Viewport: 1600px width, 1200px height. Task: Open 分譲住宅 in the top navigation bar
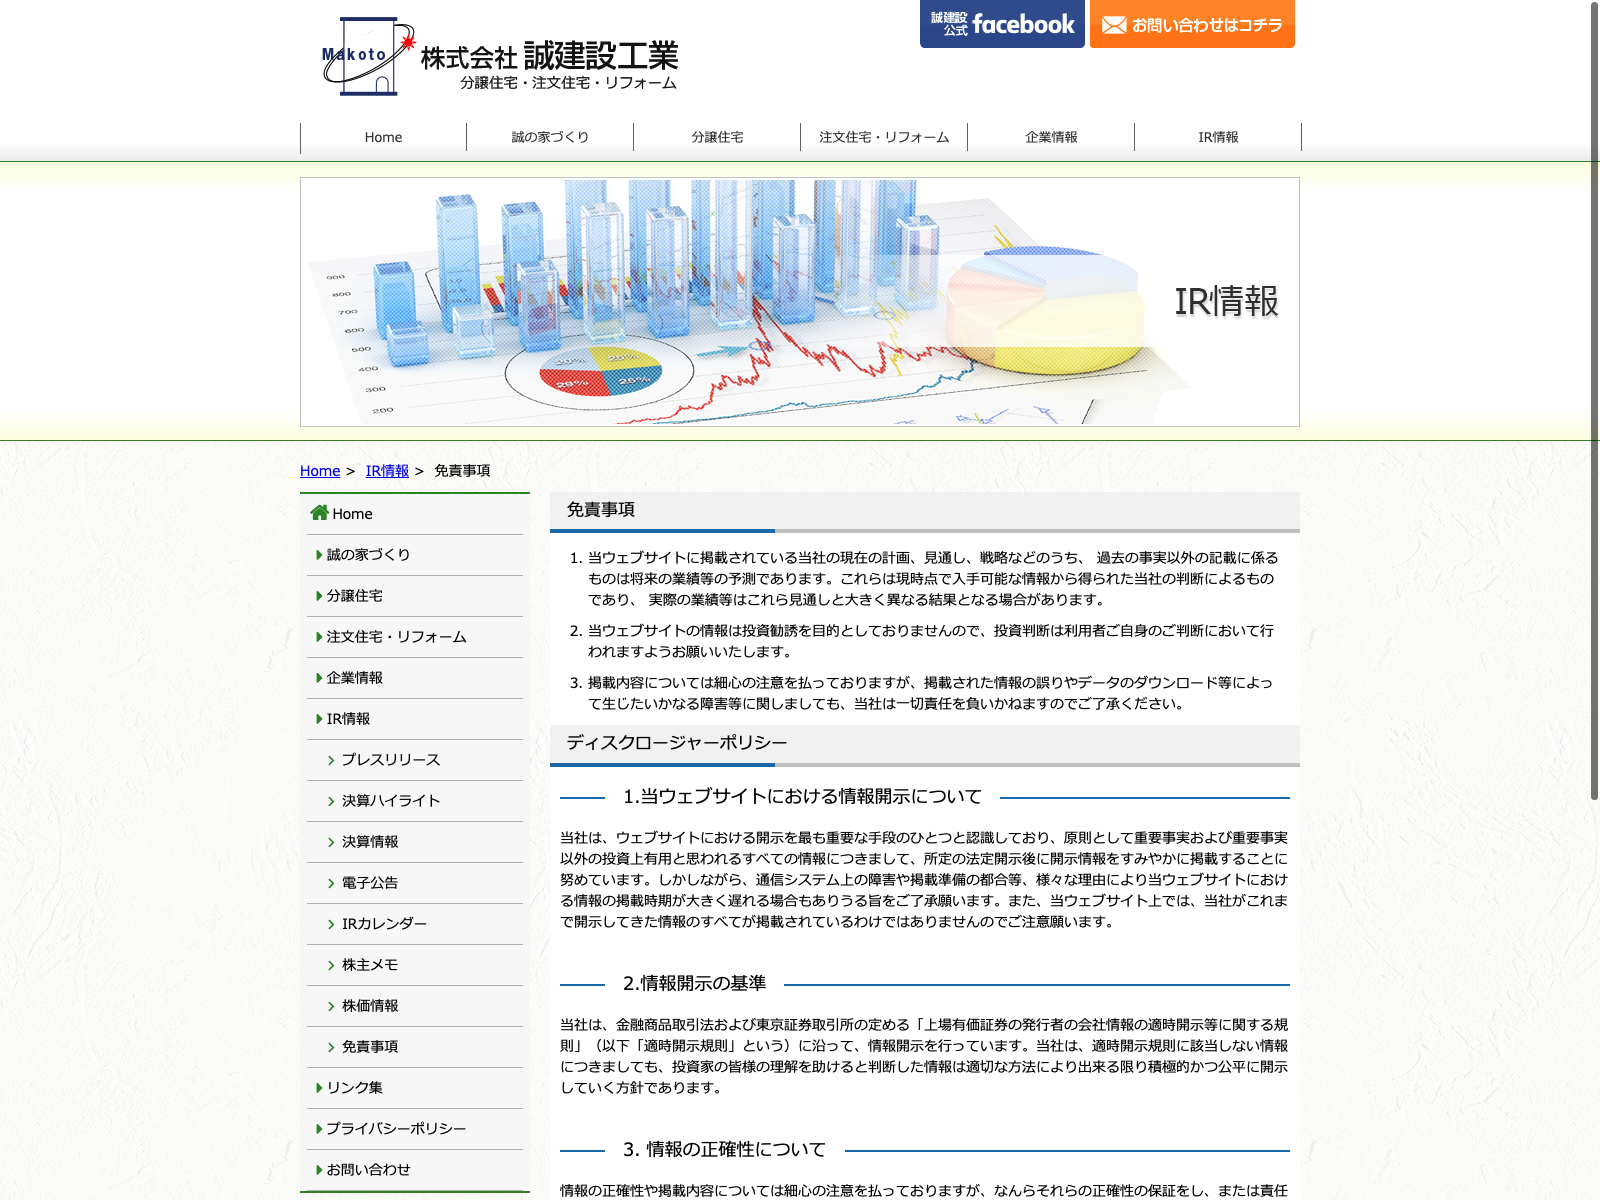[x=717, y=137]
